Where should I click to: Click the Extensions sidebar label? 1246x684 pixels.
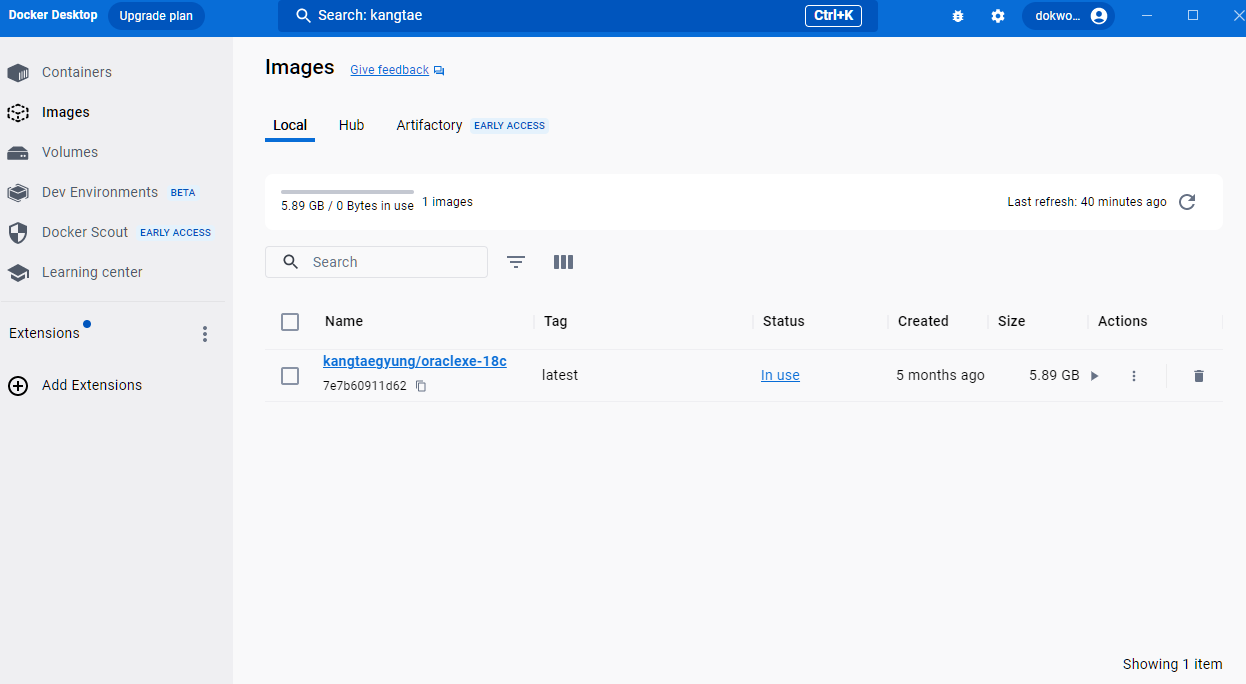(44, 333)
